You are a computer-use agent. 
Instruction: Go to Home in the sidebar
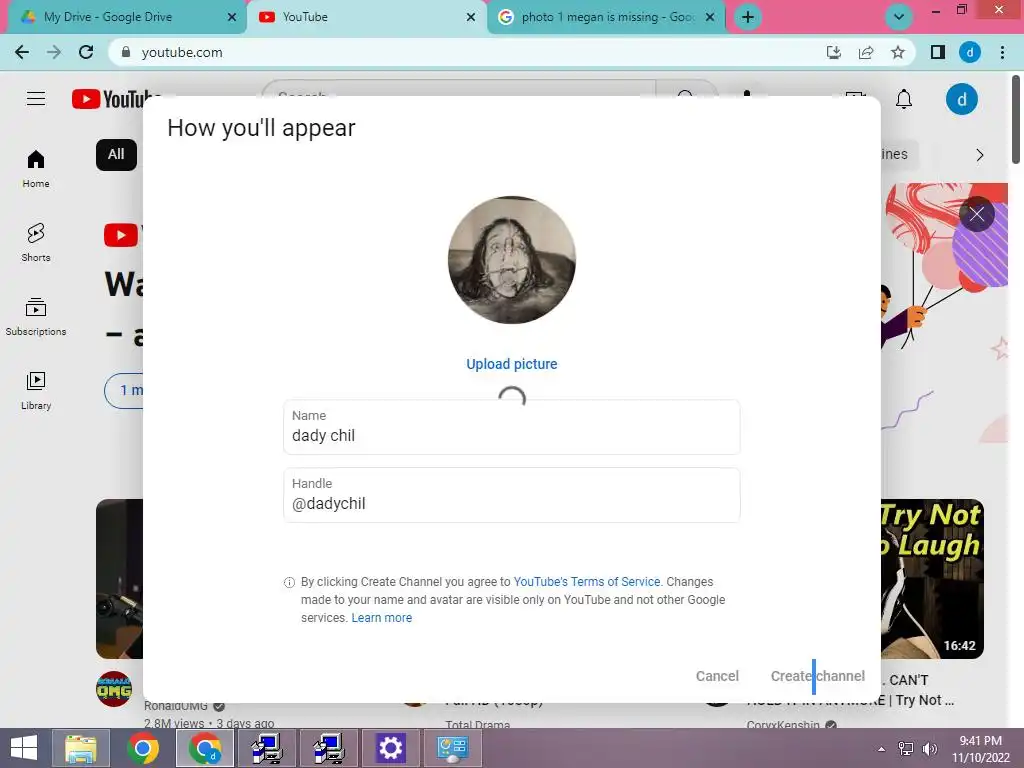pos(36,168)
